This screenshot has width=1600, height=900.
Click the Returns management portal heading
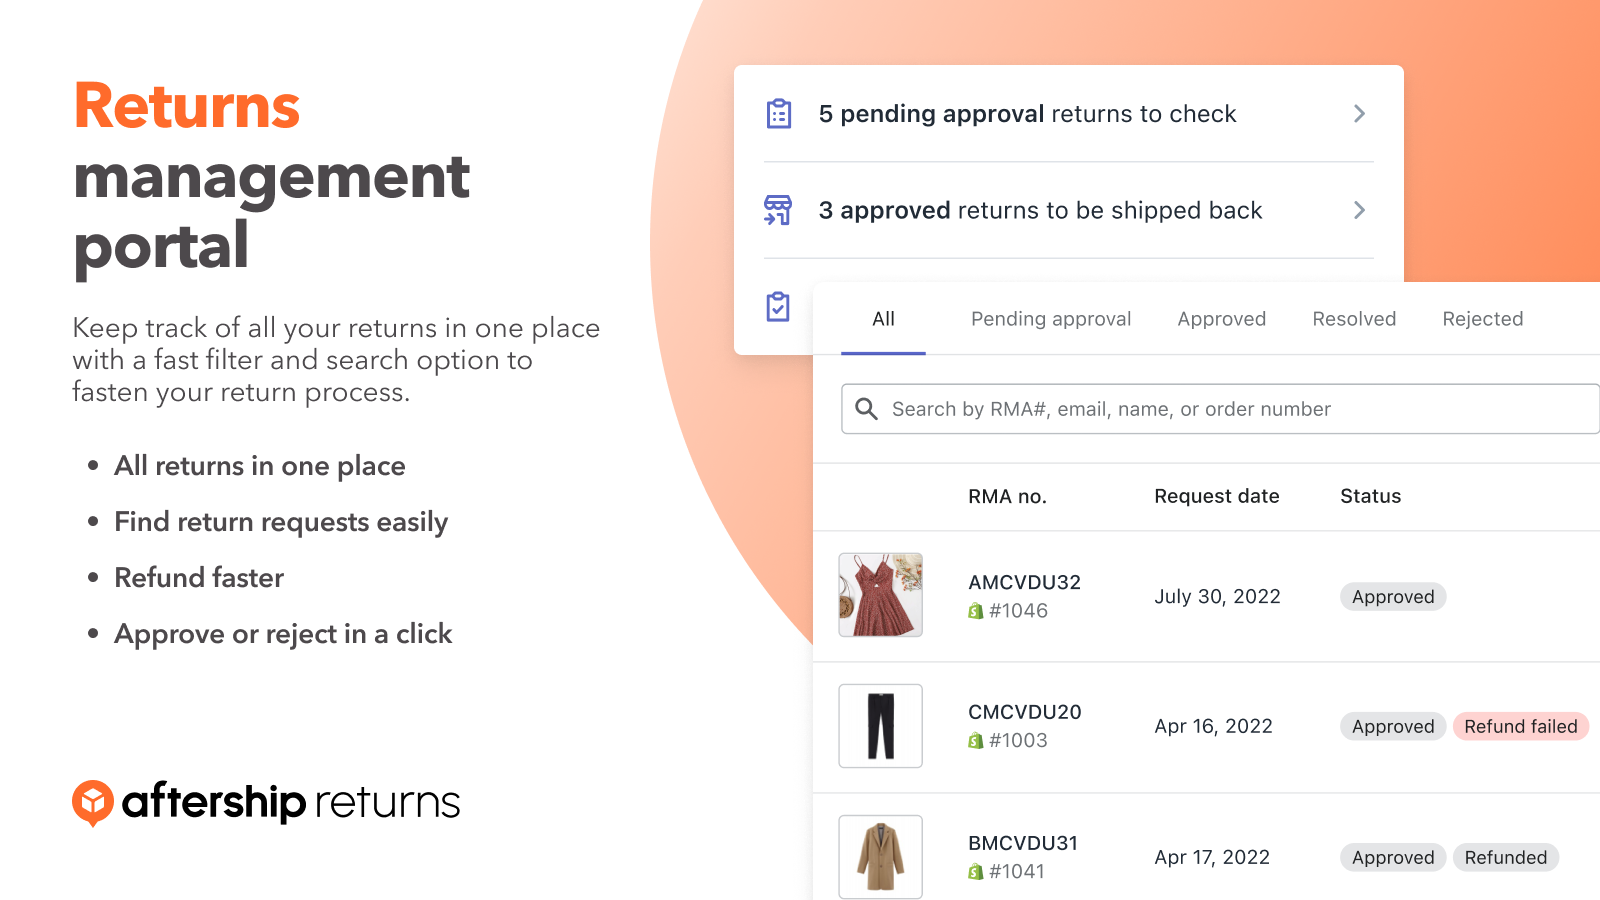(271, 178)
